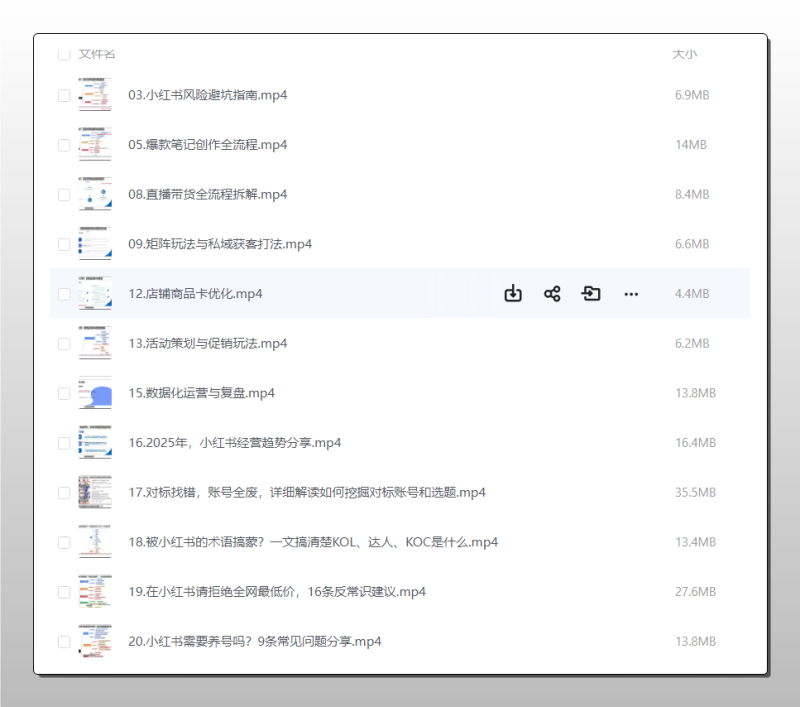Check the box beside 08.直播带货全流程拆解.mp4
This screenshot has width=800, height=707.
(x=64, y=193)
